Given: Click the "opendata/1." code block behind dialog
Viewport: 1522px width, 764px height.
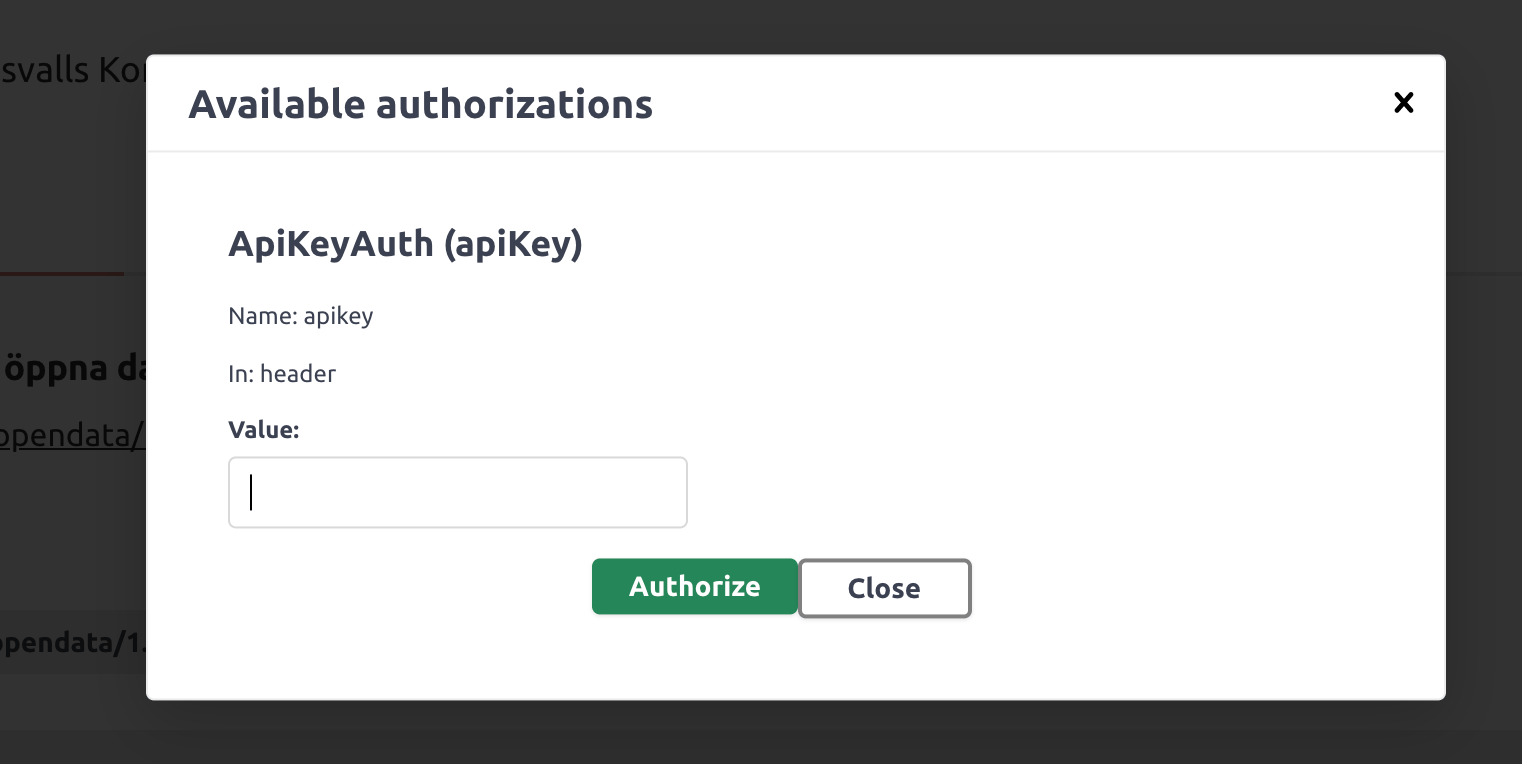Looking at the screenshot, I should click(x=72, y=642).
